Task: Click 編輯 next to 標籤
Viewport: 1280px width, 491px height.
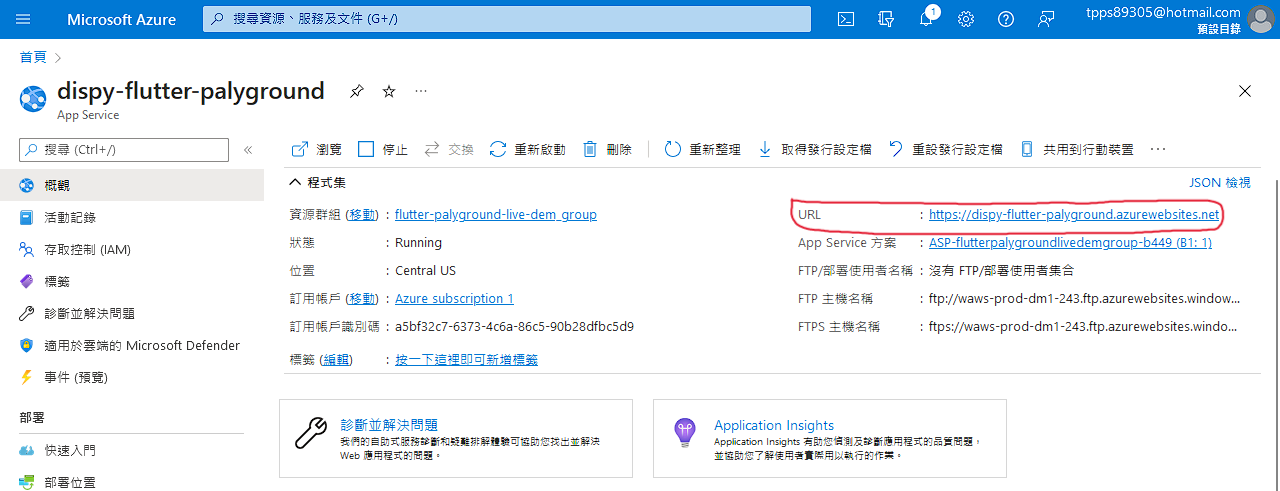Action: [x=335, y=359]
